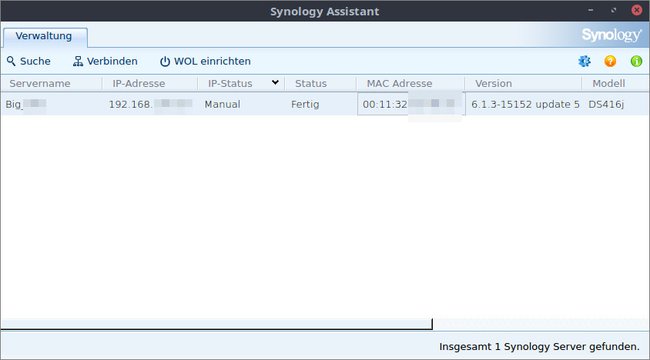Select the 192.168 IP address cell
Image resolution: width=650 pixels, height=360 pixels.
pyautogui.click(x=150, y=104)
